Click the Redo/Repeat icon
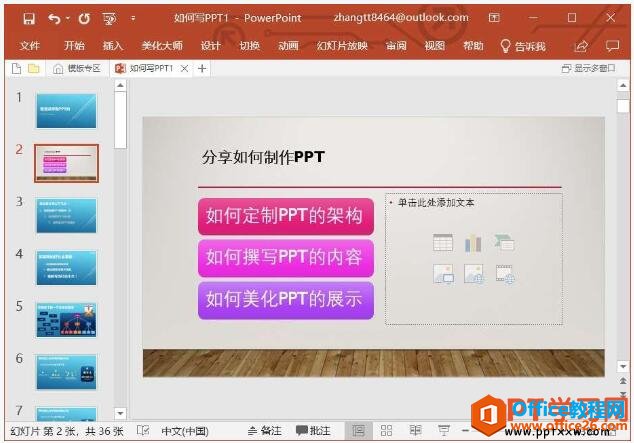634x443 pixels. 84,19
